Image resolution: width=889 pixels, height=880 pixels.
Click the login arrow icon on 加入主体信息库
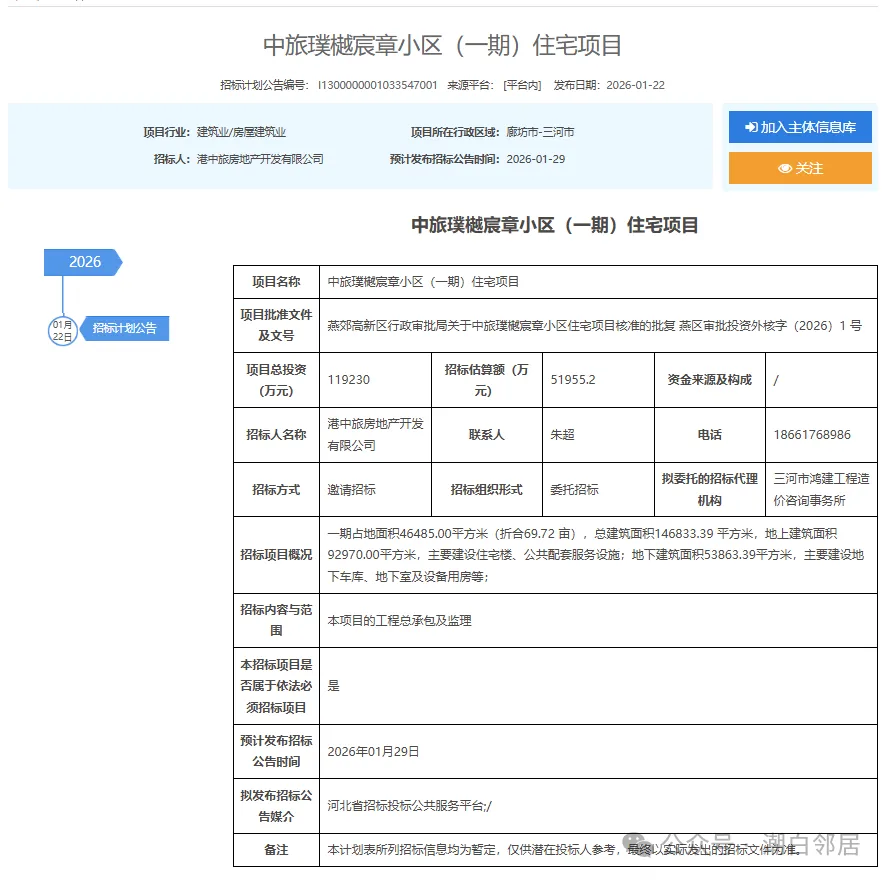point(751,127)
